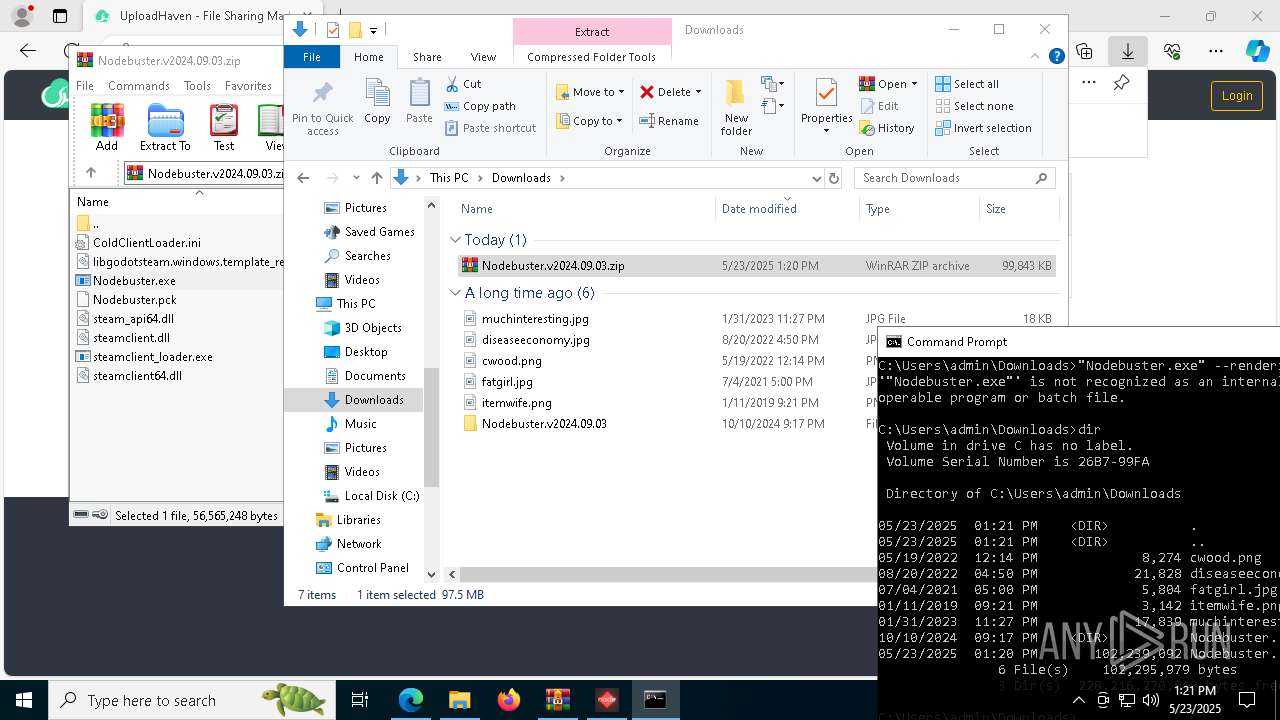Select Nodebuster.exe in WinRAR list

coord(134,281)
